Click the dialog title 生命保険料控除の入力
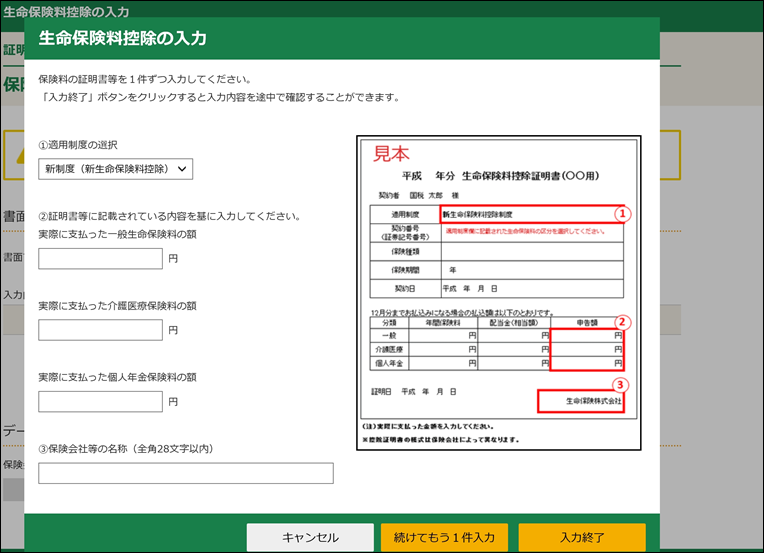Viewport: 764px width, 553px height. click(123, 38)
